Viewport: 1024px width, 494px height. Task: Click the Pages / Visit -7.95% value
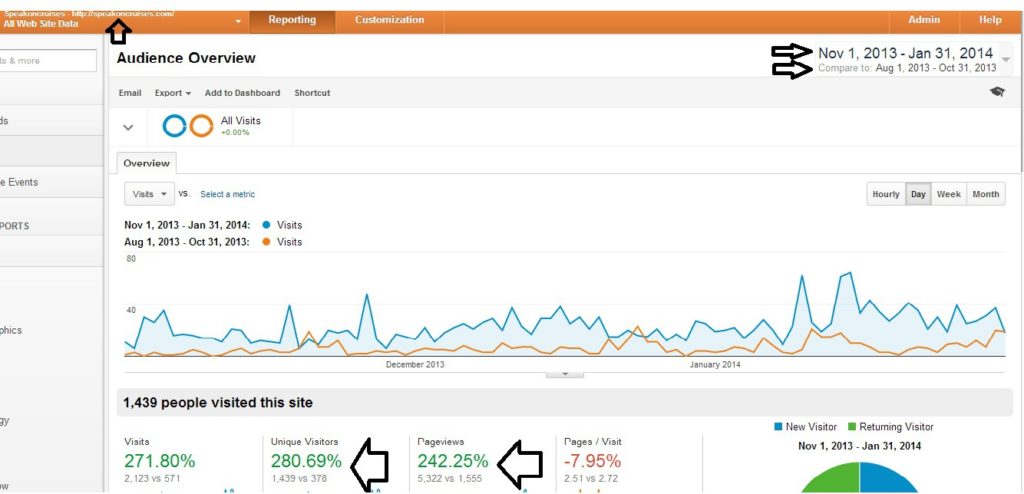593,461
